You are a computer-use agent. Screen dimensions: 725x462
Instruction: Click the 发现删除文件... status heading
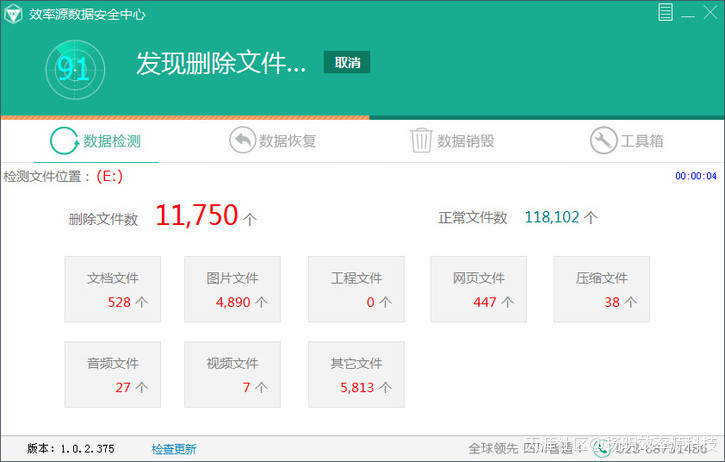[221, 63]
